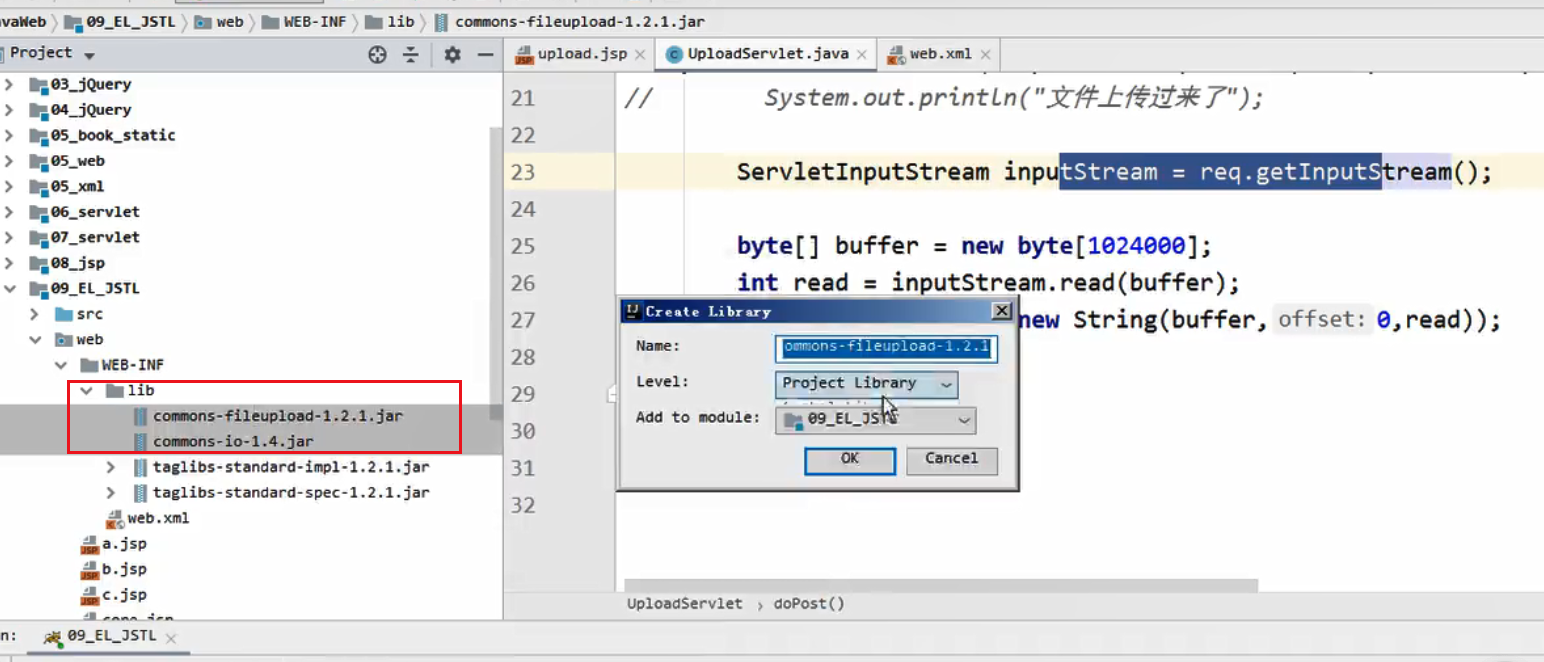1544x662 pixels.
Task: Expand the 05_book_static module
Action: (9, 135)
